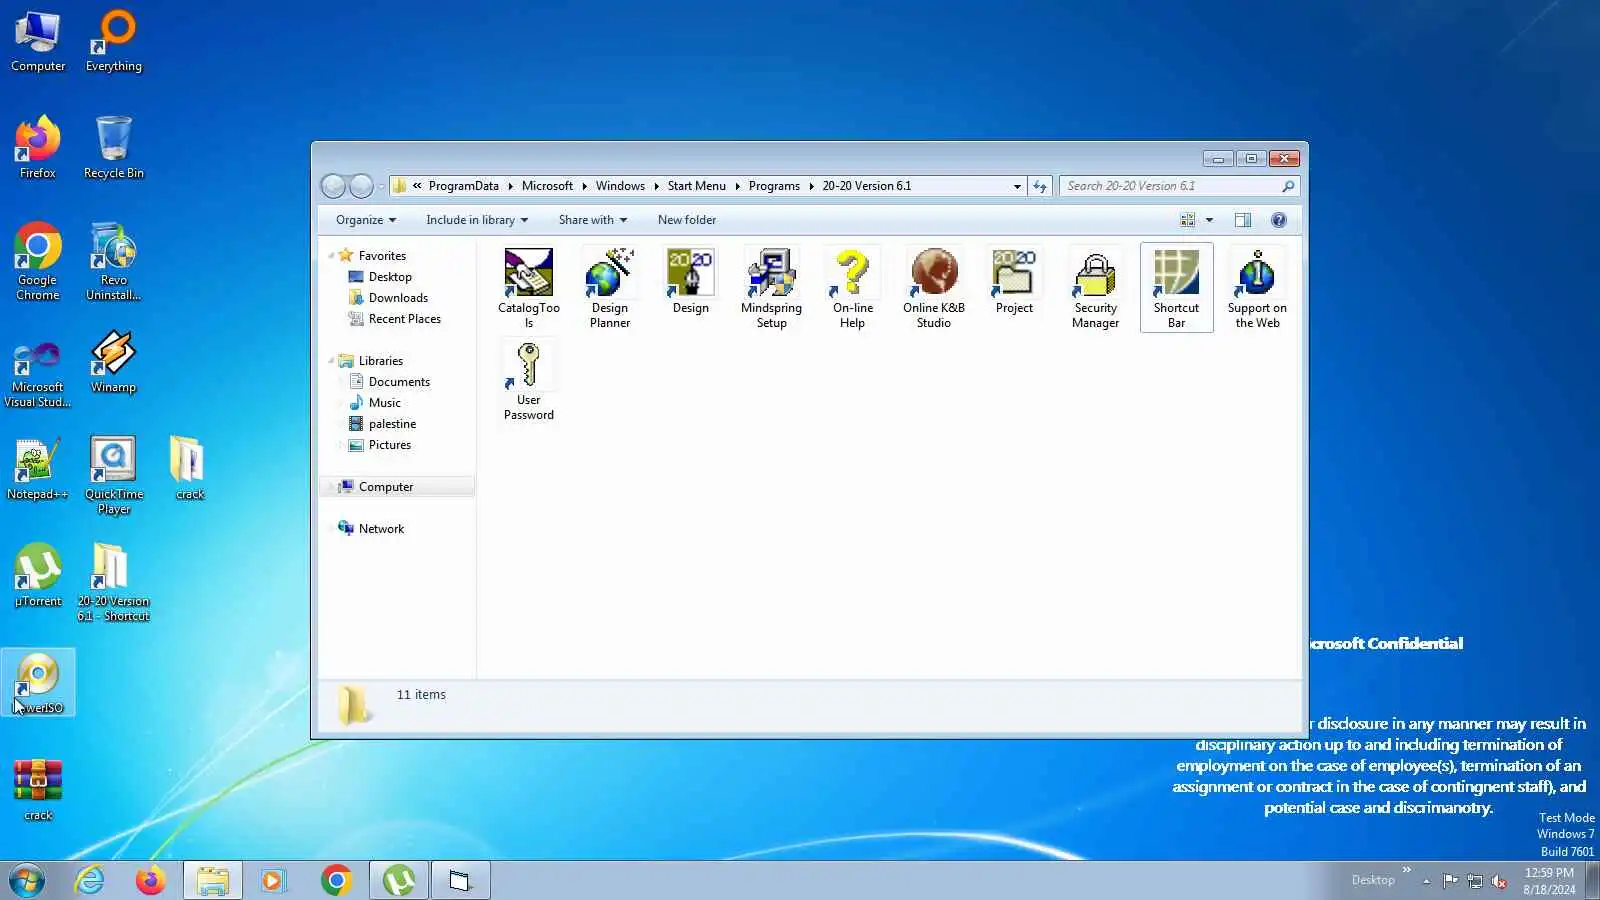Select the Online K&B Studio shortcut

pyautogui.click(x=934, y=287)
